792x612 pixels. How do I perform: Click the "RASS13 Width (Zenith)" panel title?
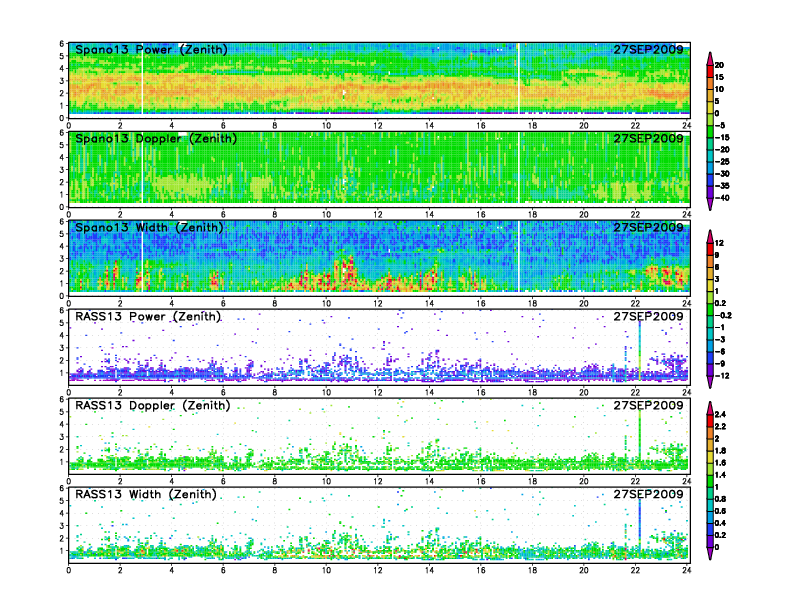pyautogui.click(x=146, y=494)
